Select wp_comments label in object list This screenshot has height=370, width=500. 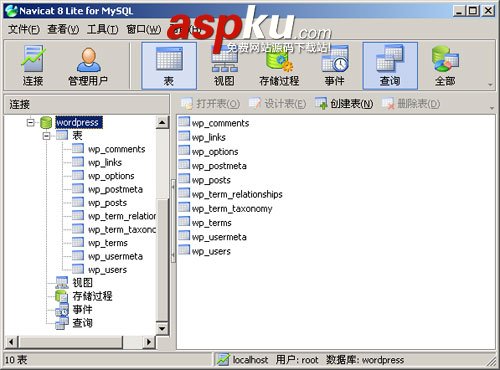tap(220, 123)
